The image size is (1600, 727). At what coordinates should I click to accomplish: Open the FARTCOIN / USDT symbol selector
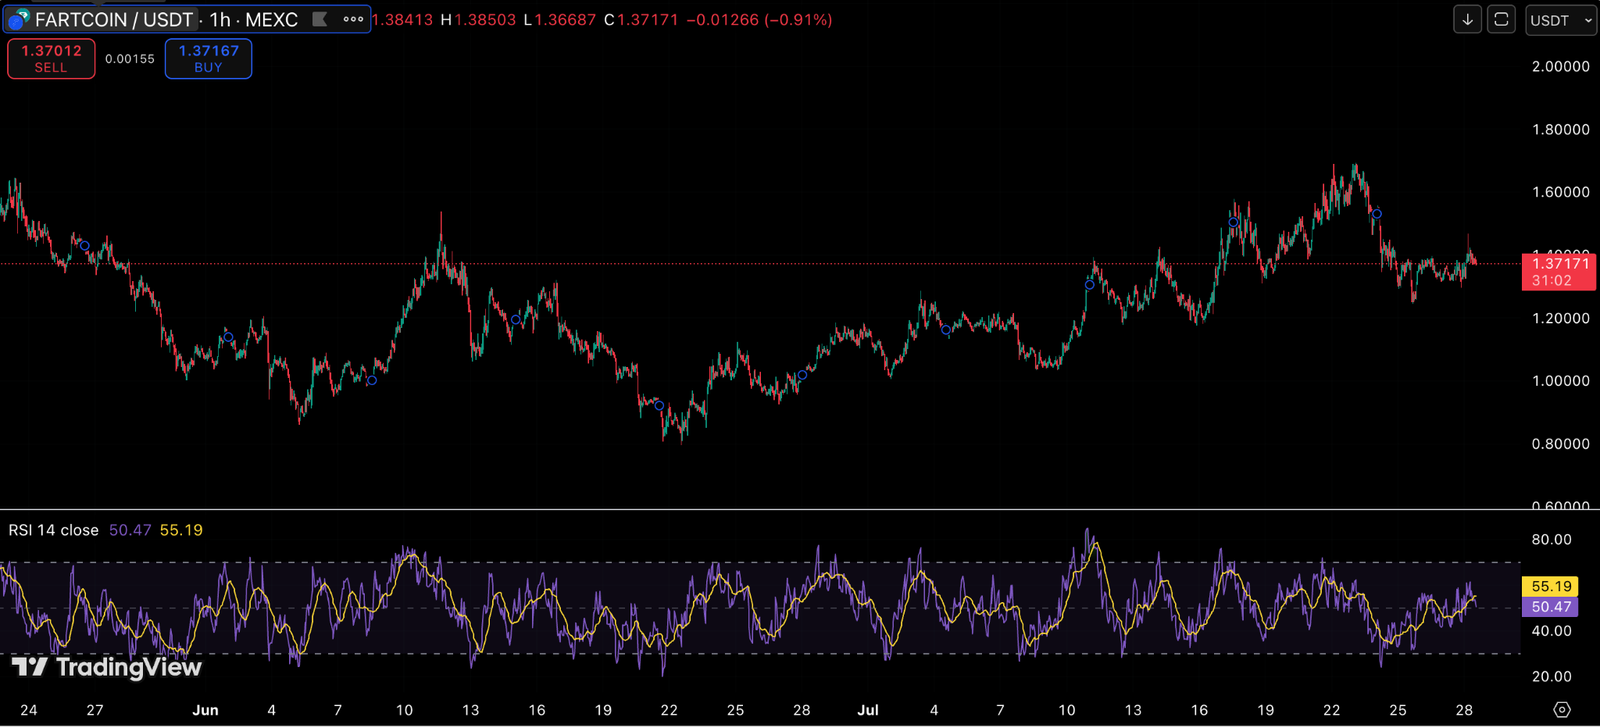tap(113, 20)
